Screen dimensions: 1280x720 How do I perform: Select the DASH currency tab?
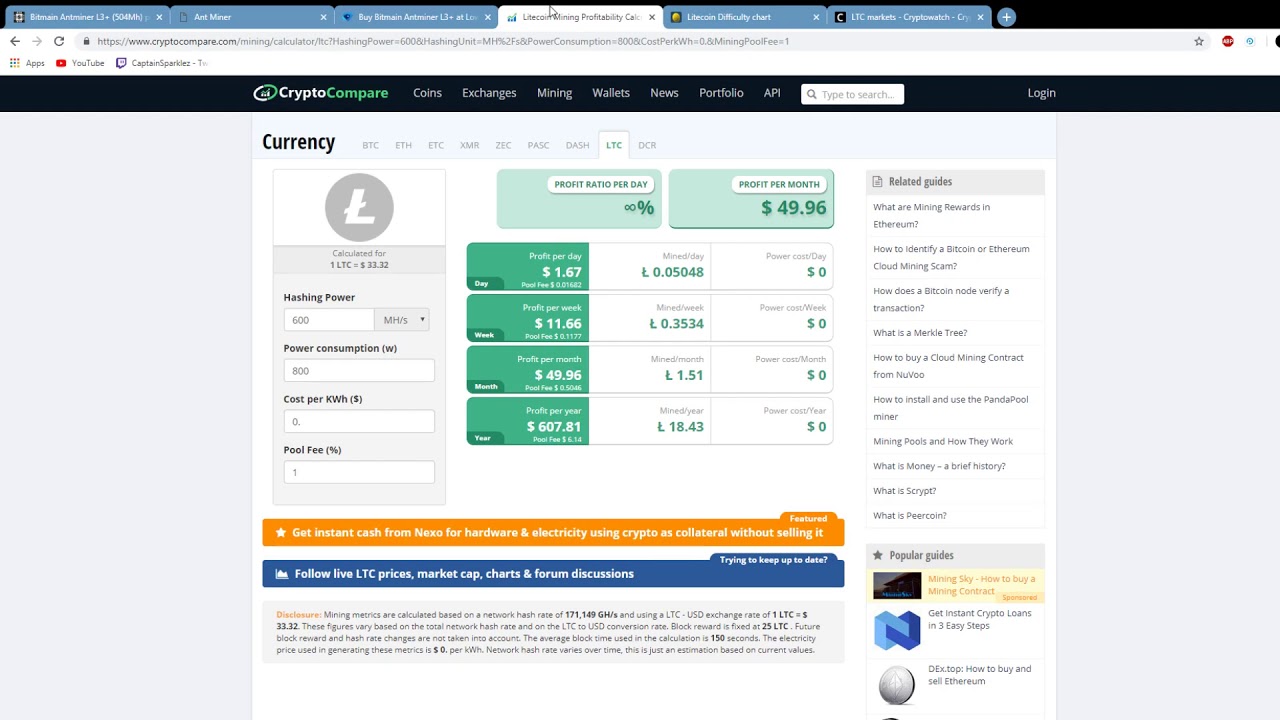(x=577, y=145)
